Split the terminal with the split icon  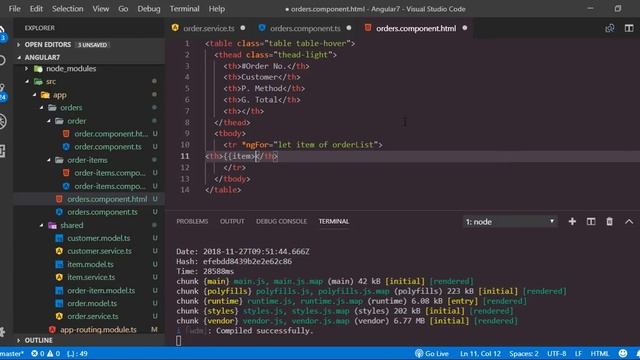point(591,221)
